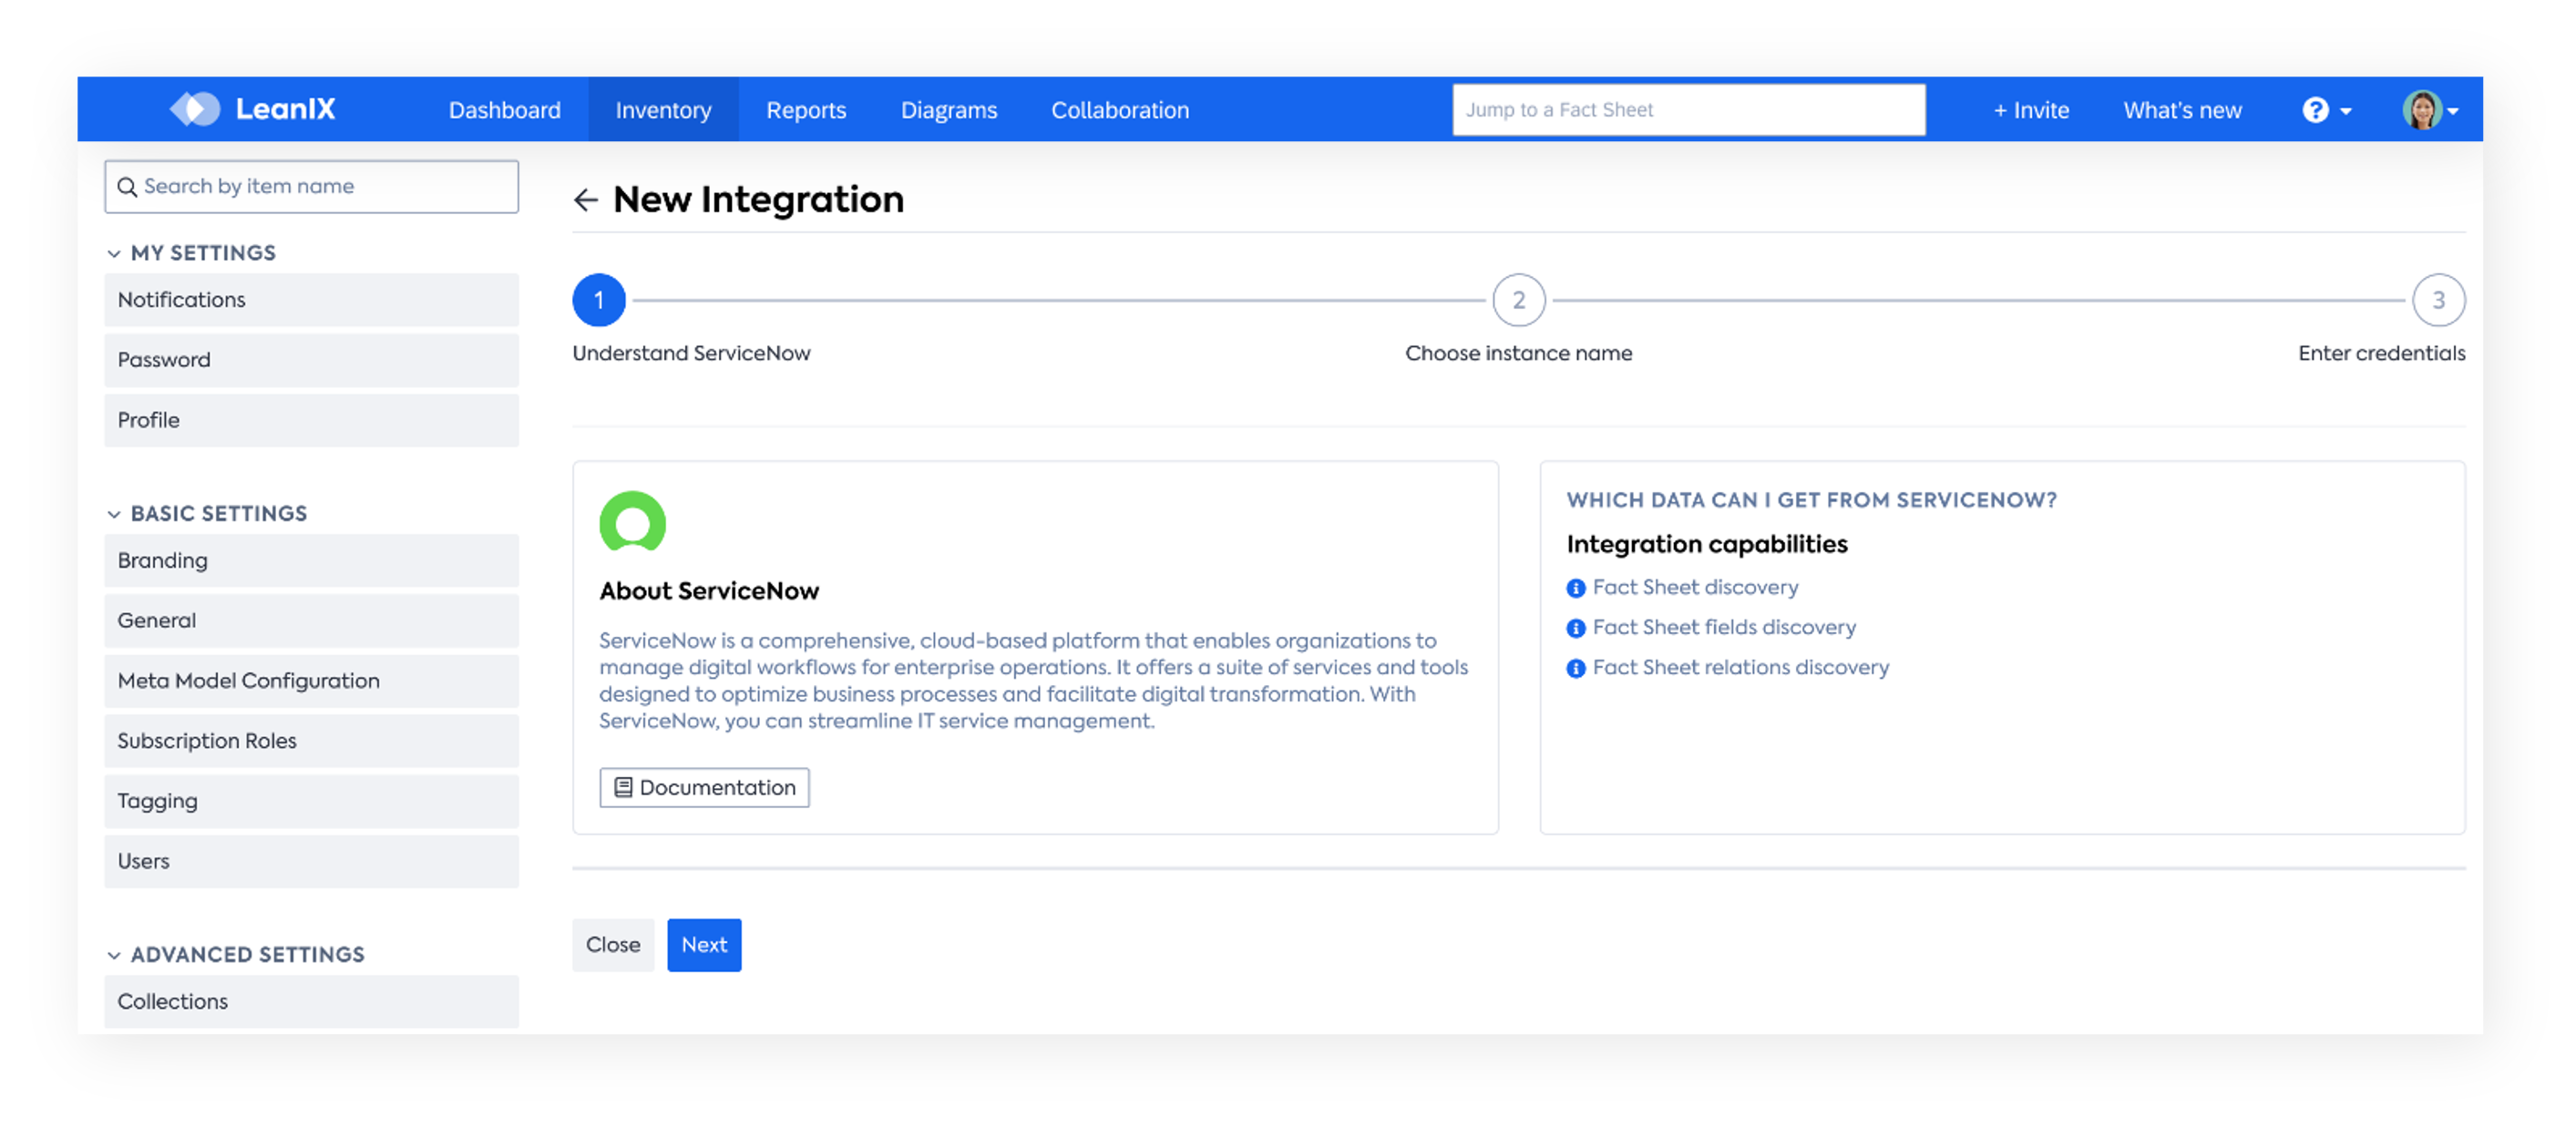
Task: Click the LeanIX logo
Action: point(253,109)
